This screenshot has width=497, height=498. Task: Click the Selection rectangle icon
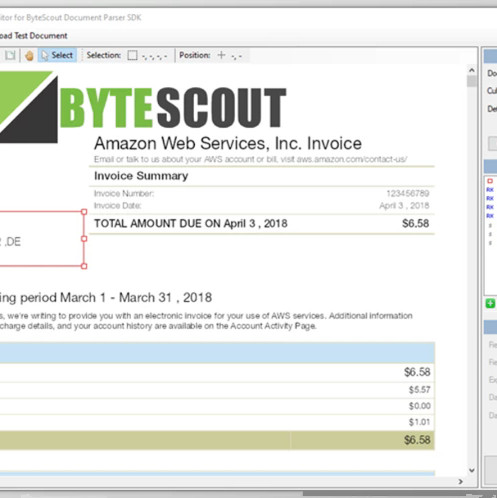coord(132,55)
